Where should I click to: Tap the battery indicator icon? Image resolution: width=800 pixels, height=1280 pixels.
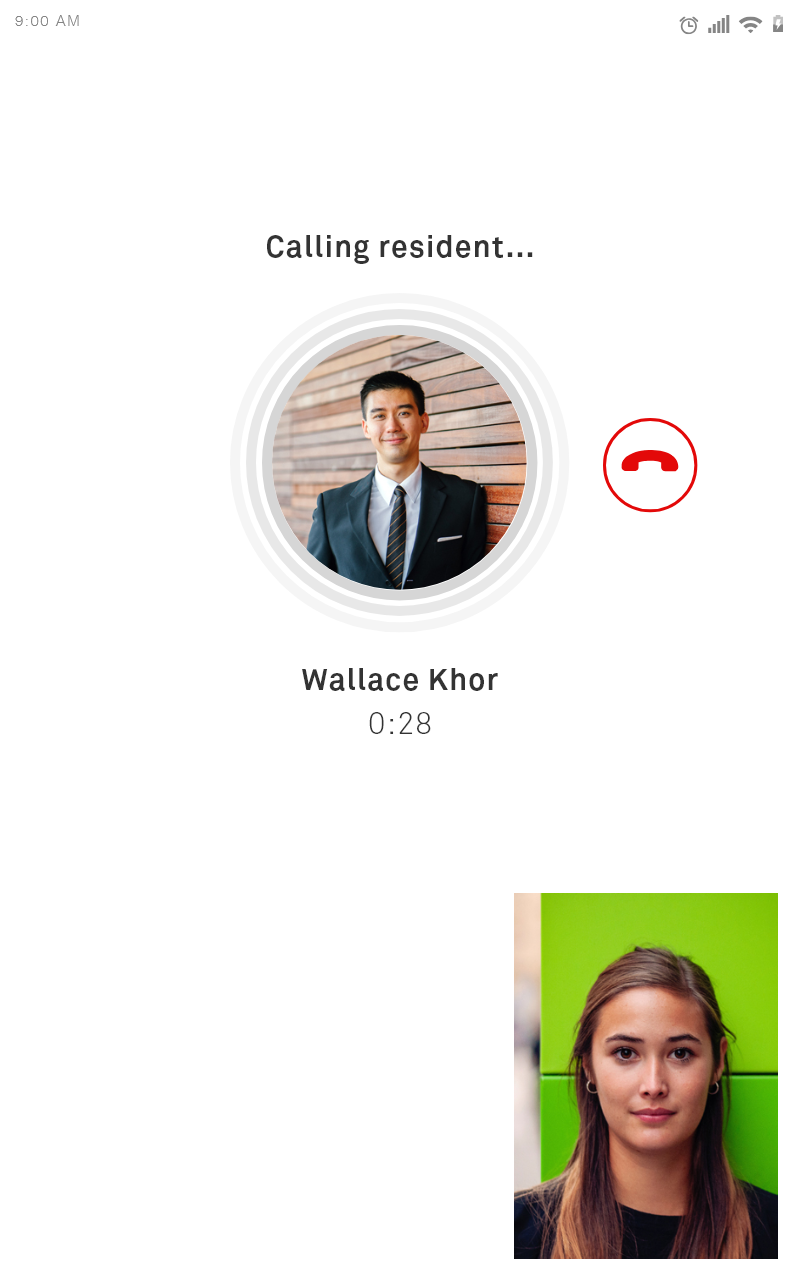click(x=778, y=25)
